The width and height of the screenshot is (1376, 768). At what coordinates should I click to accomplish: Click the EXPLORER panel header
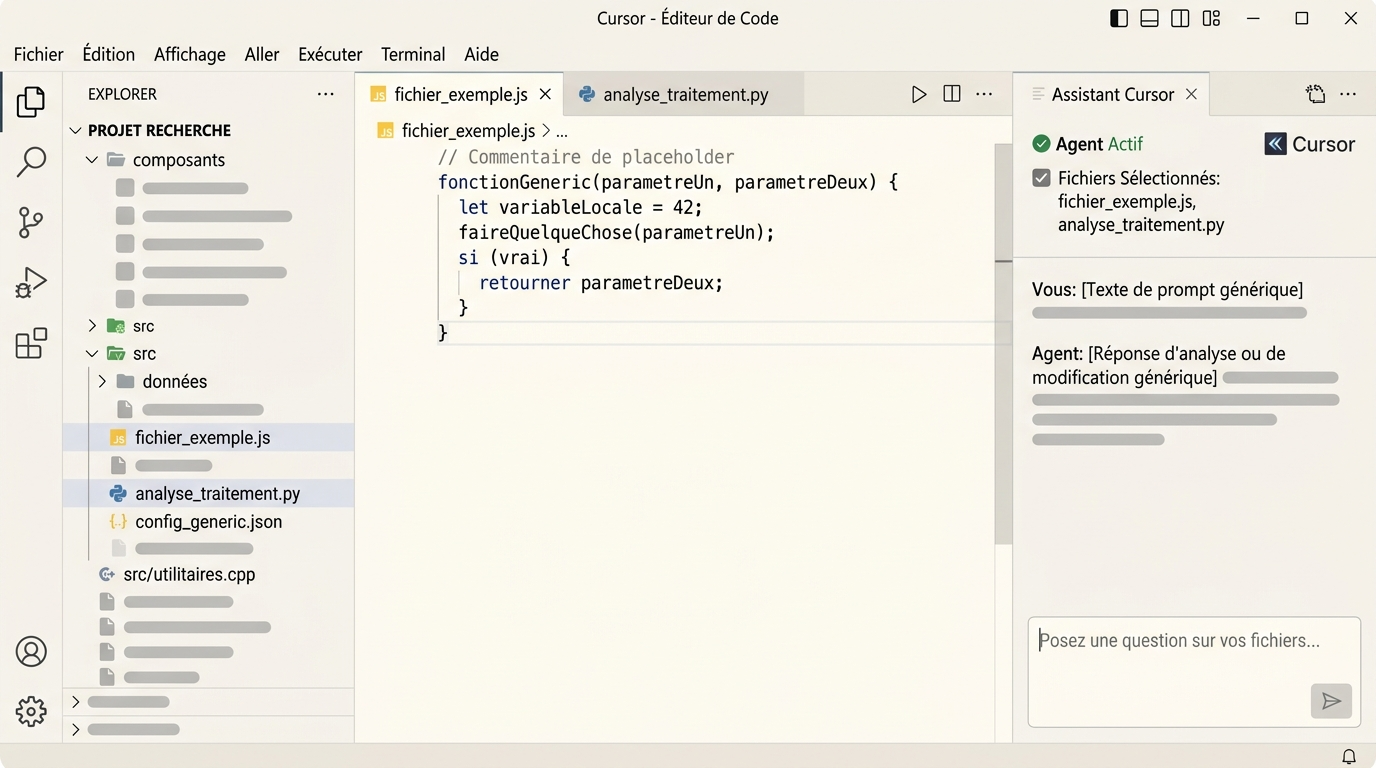click(x=122, y=94)
